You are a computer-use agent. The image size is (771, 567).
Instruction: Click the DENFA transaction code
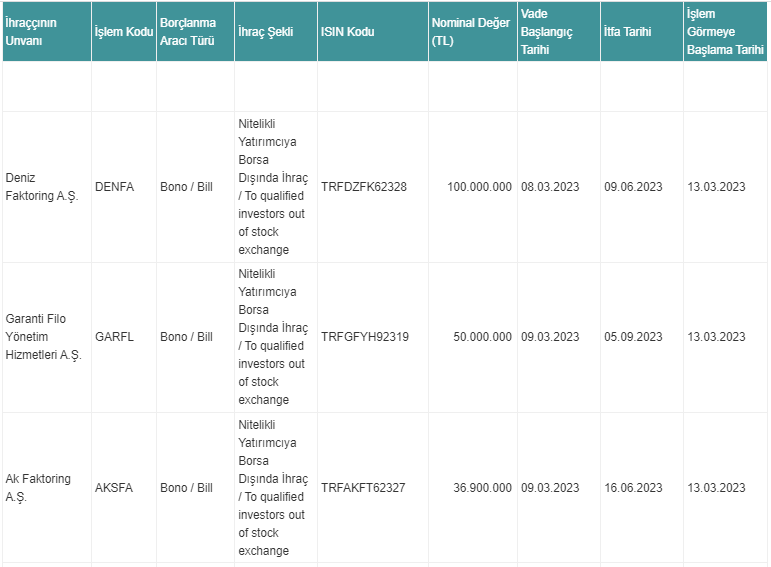[x=114, y=187]
